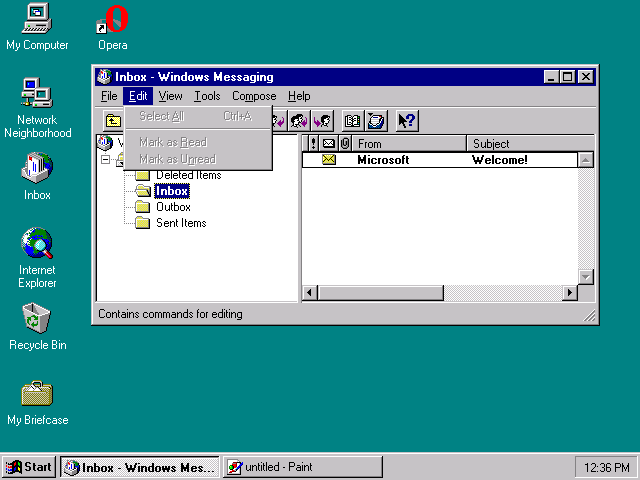Screen dimensions: 640x480
Task: Open the File menu
Action: click(109, 96)
